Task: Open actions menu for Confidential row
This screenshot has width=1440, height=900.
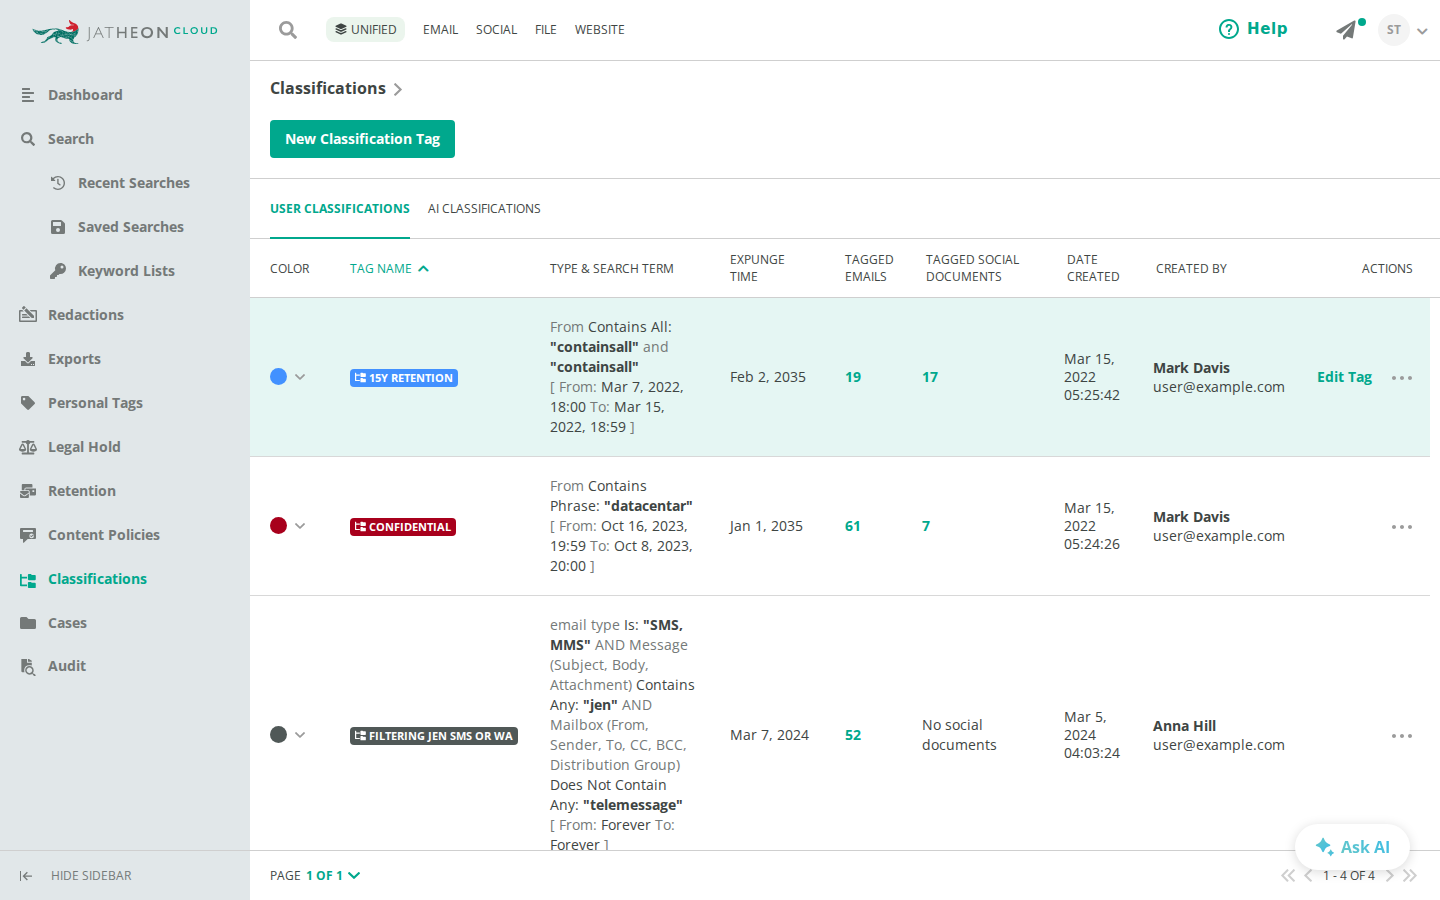Action: [x=1402, y=527]
